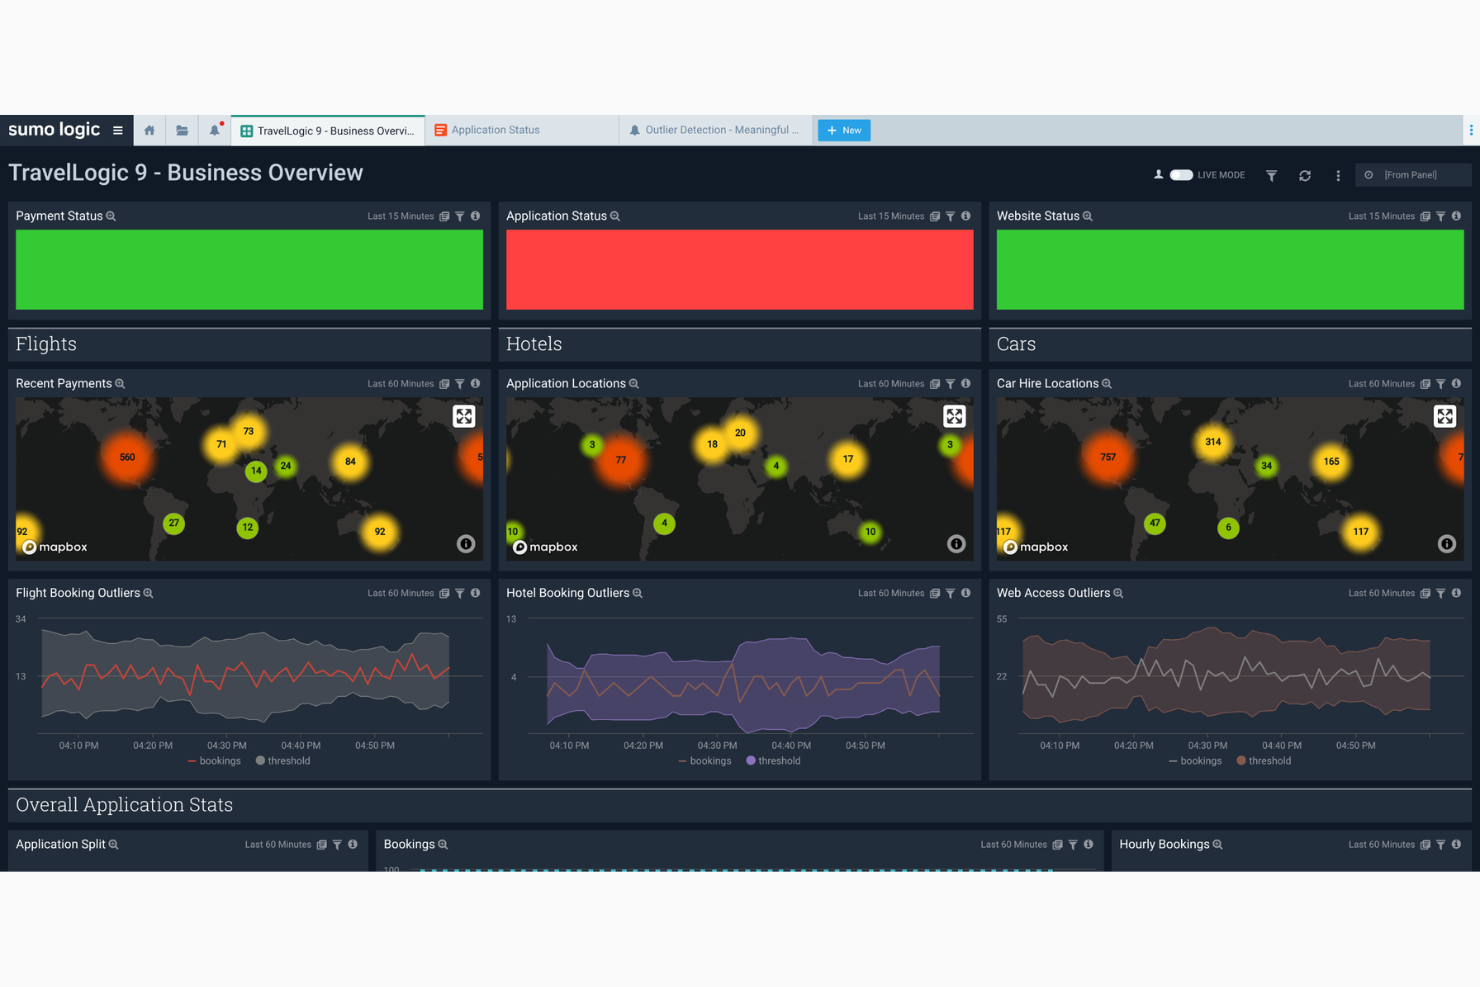Click the New button in the tab bar
1480x987 pixels.
point(843,130)
